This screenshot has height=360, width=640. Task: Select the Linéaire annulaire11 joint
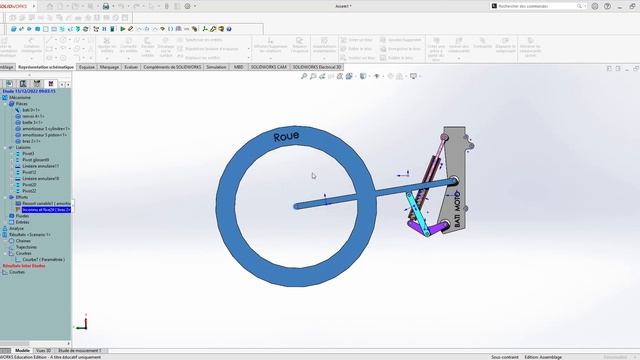[x=40, y=166]
